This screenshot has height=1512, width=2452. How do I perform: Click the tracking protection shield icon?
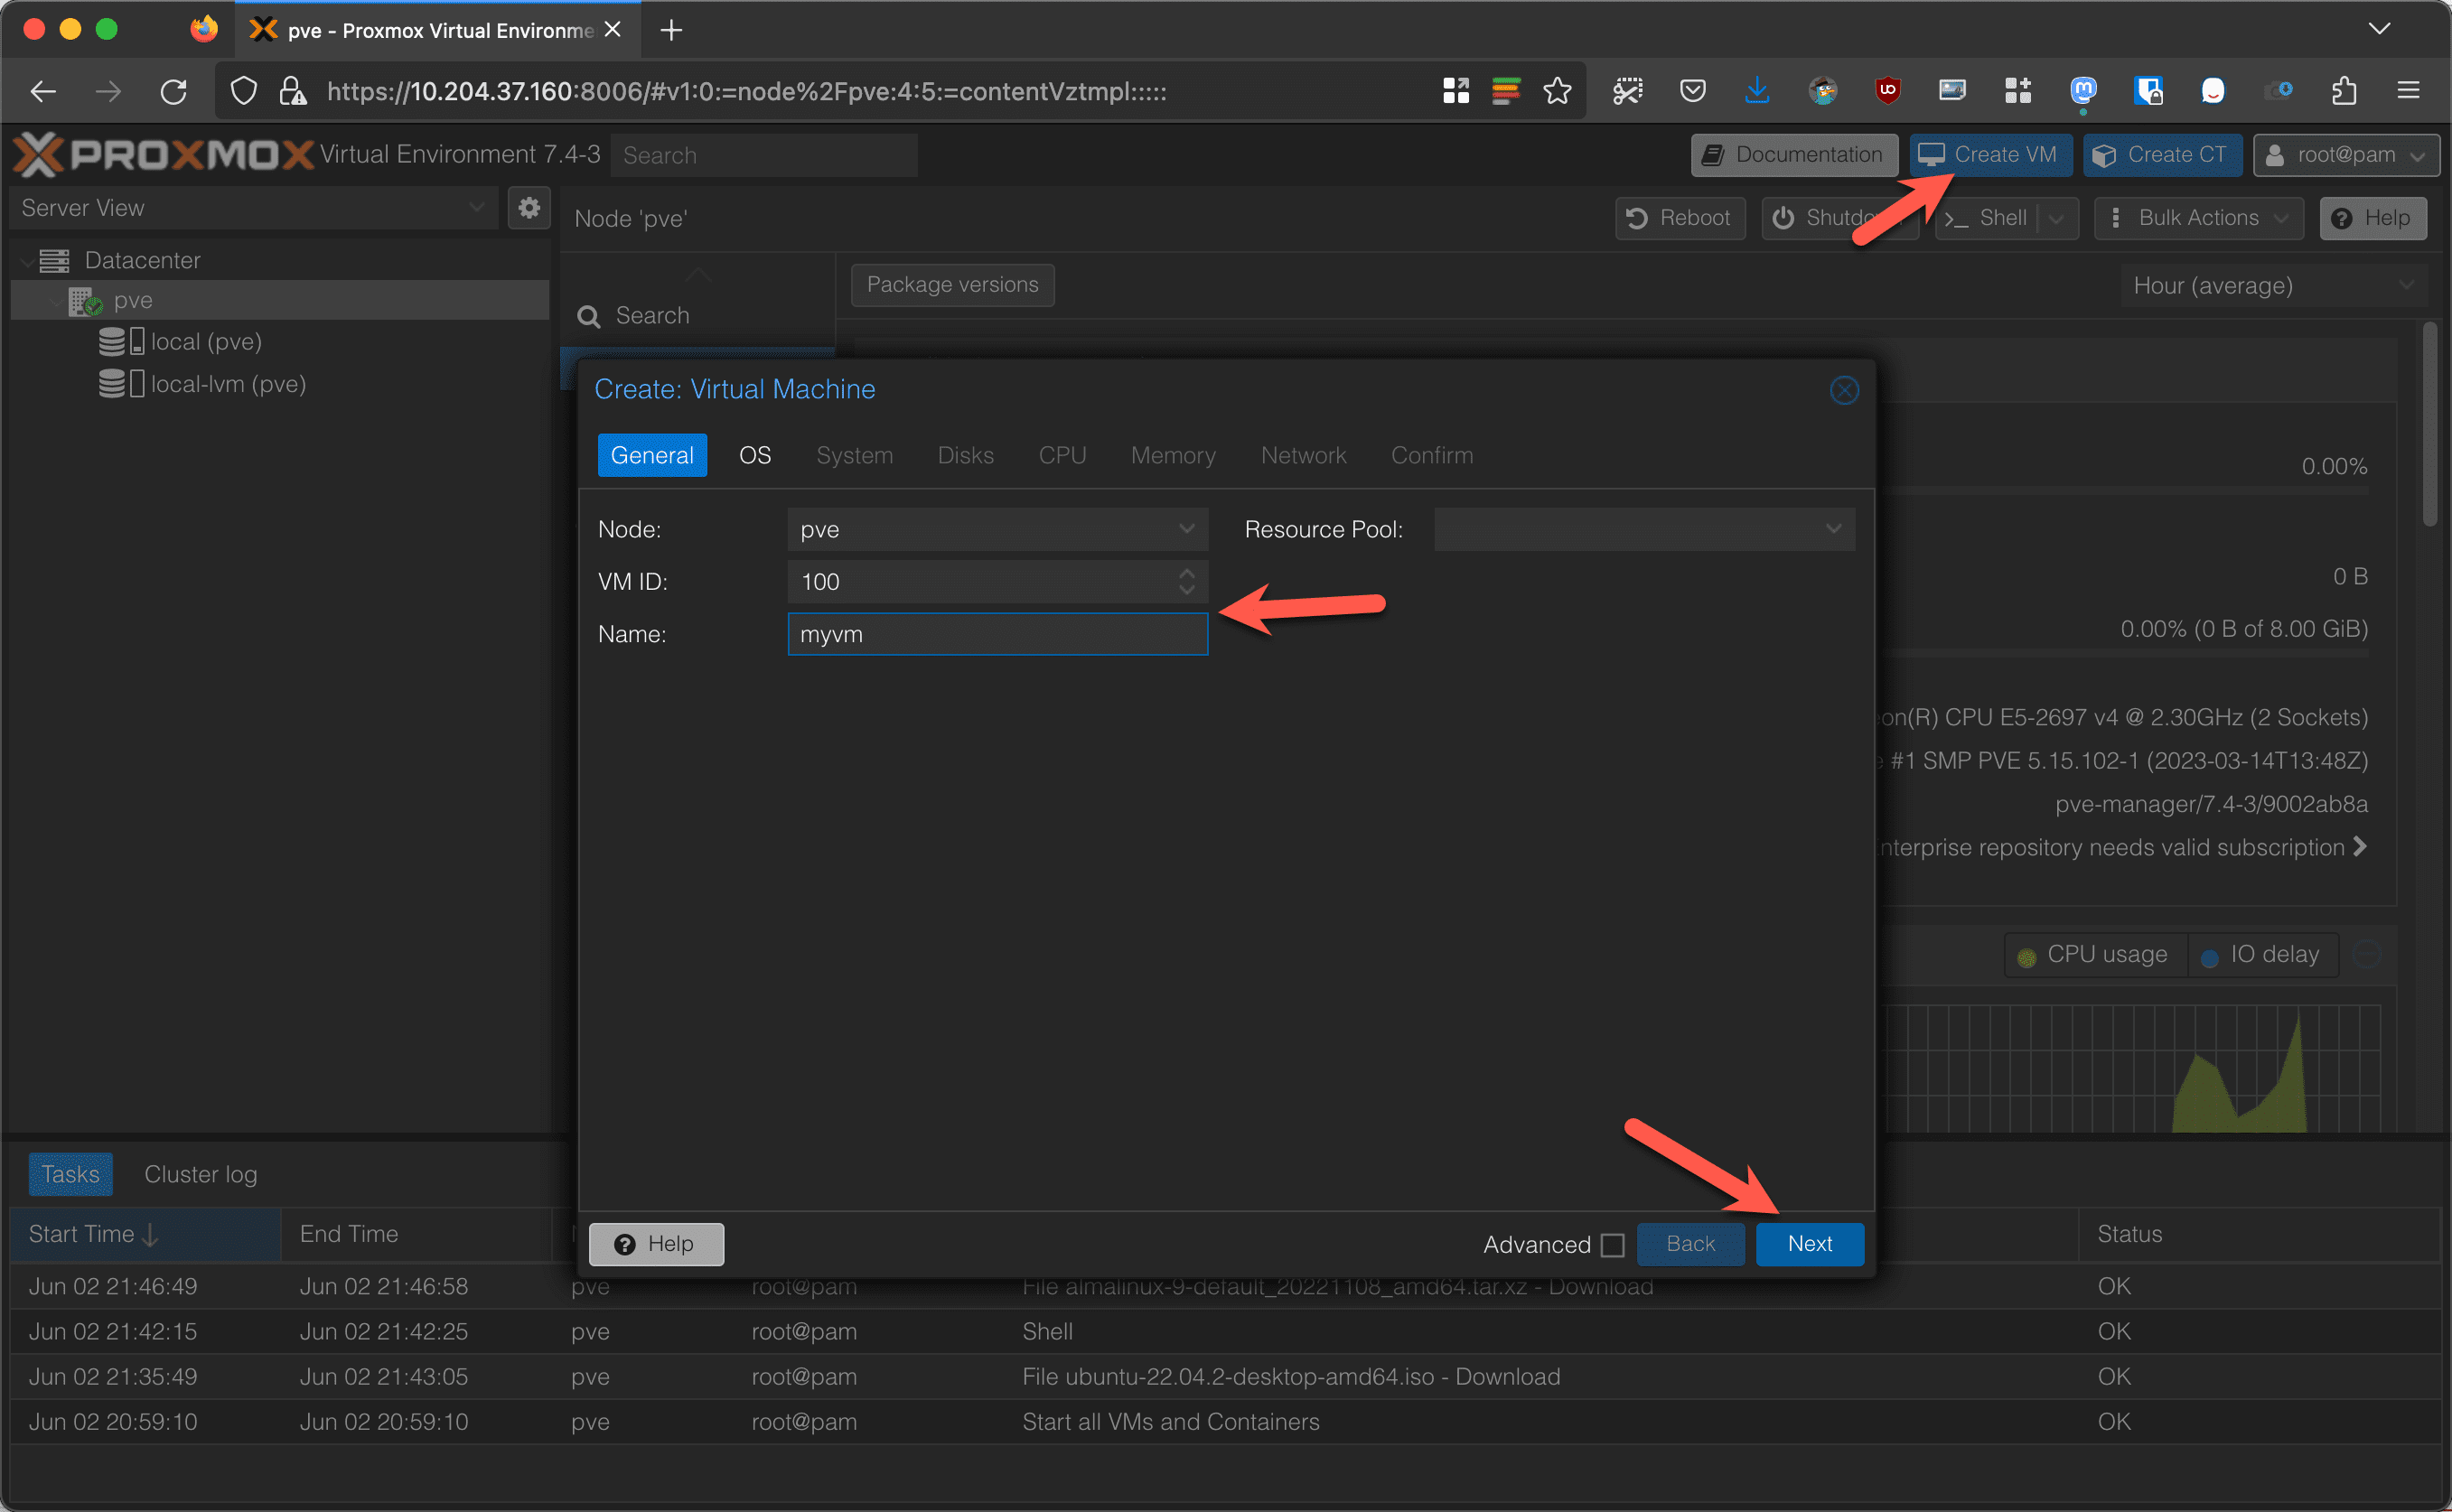[x=243, y=91]
